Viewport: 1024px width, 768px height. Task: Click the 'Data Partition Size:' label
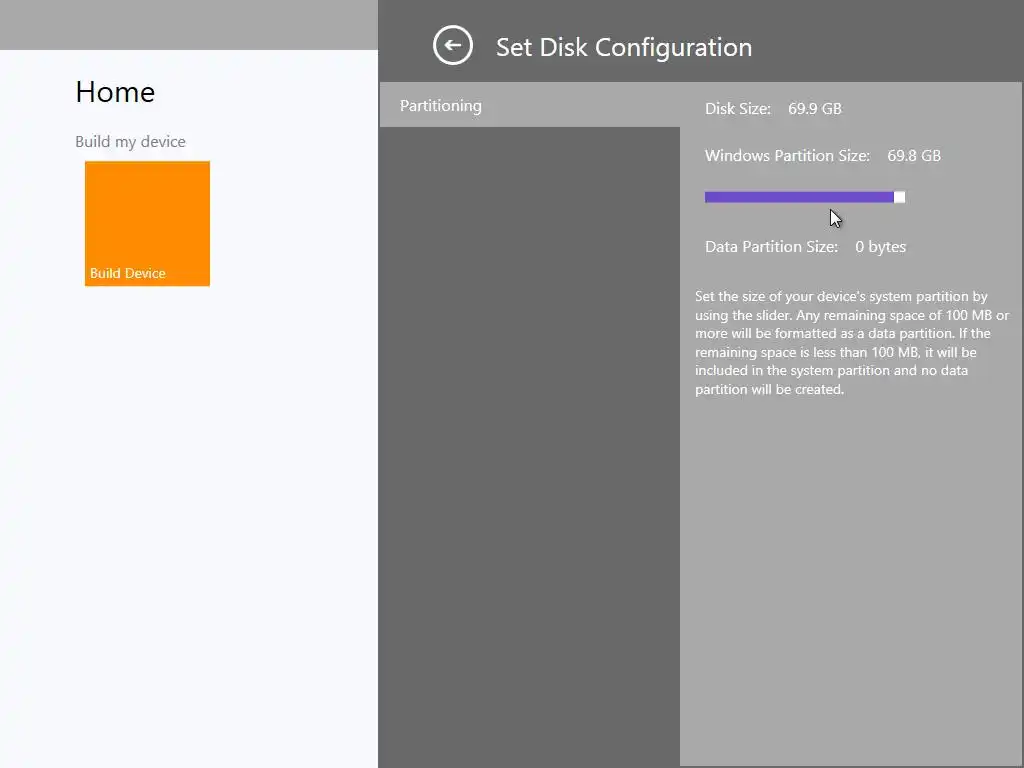[x=771, y=246]
